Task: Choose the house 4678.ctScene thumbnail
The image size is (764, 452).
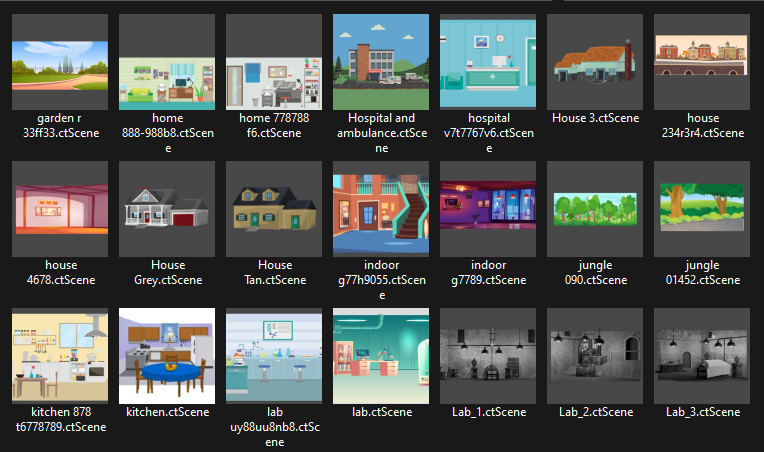Action: (x=61, y=209)
